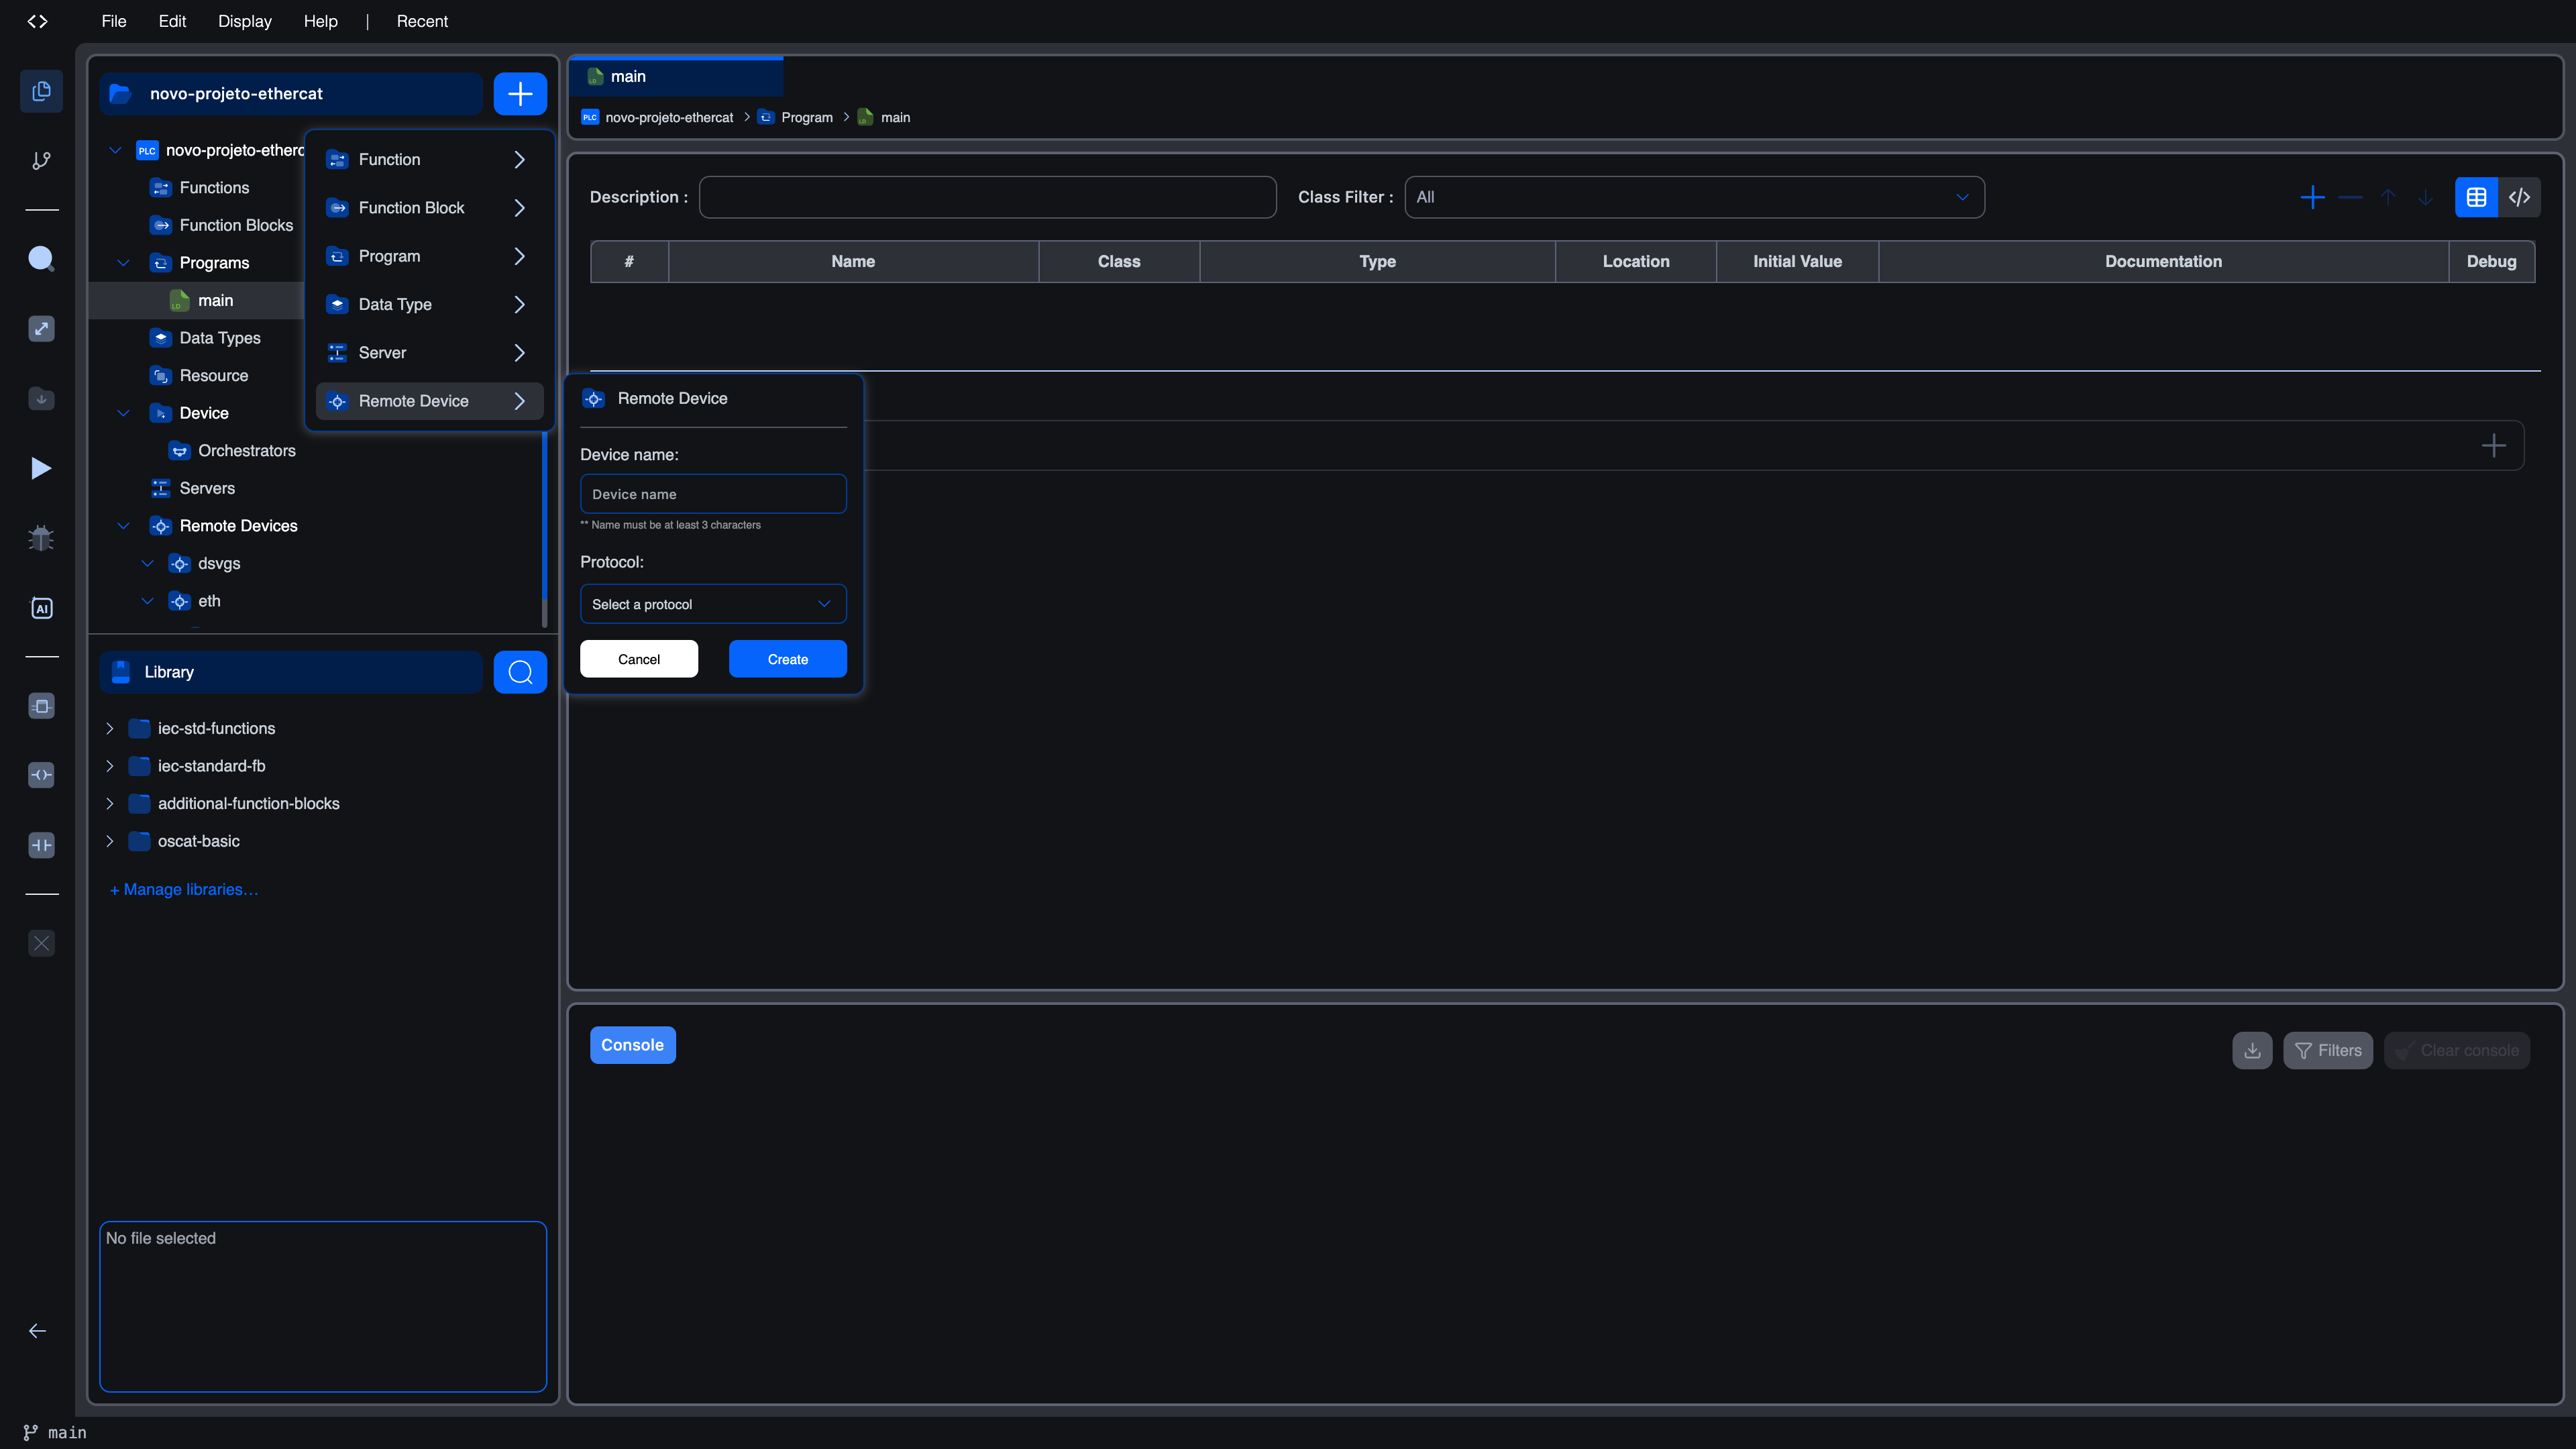Screen dimensions: 2576x1449
Task: Expand the iec-standard-fb library
Action: 109,766
